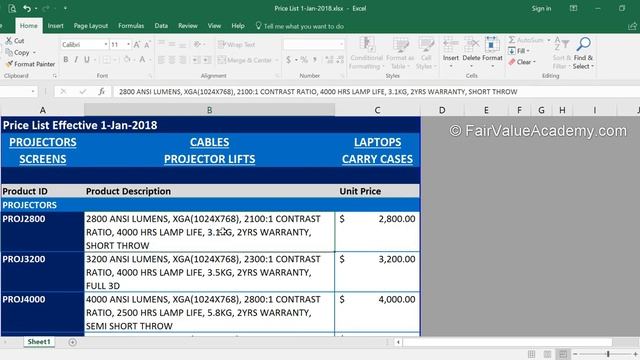Follow the PROJECTOR LIFTS hyperlink

click(209, 159)
